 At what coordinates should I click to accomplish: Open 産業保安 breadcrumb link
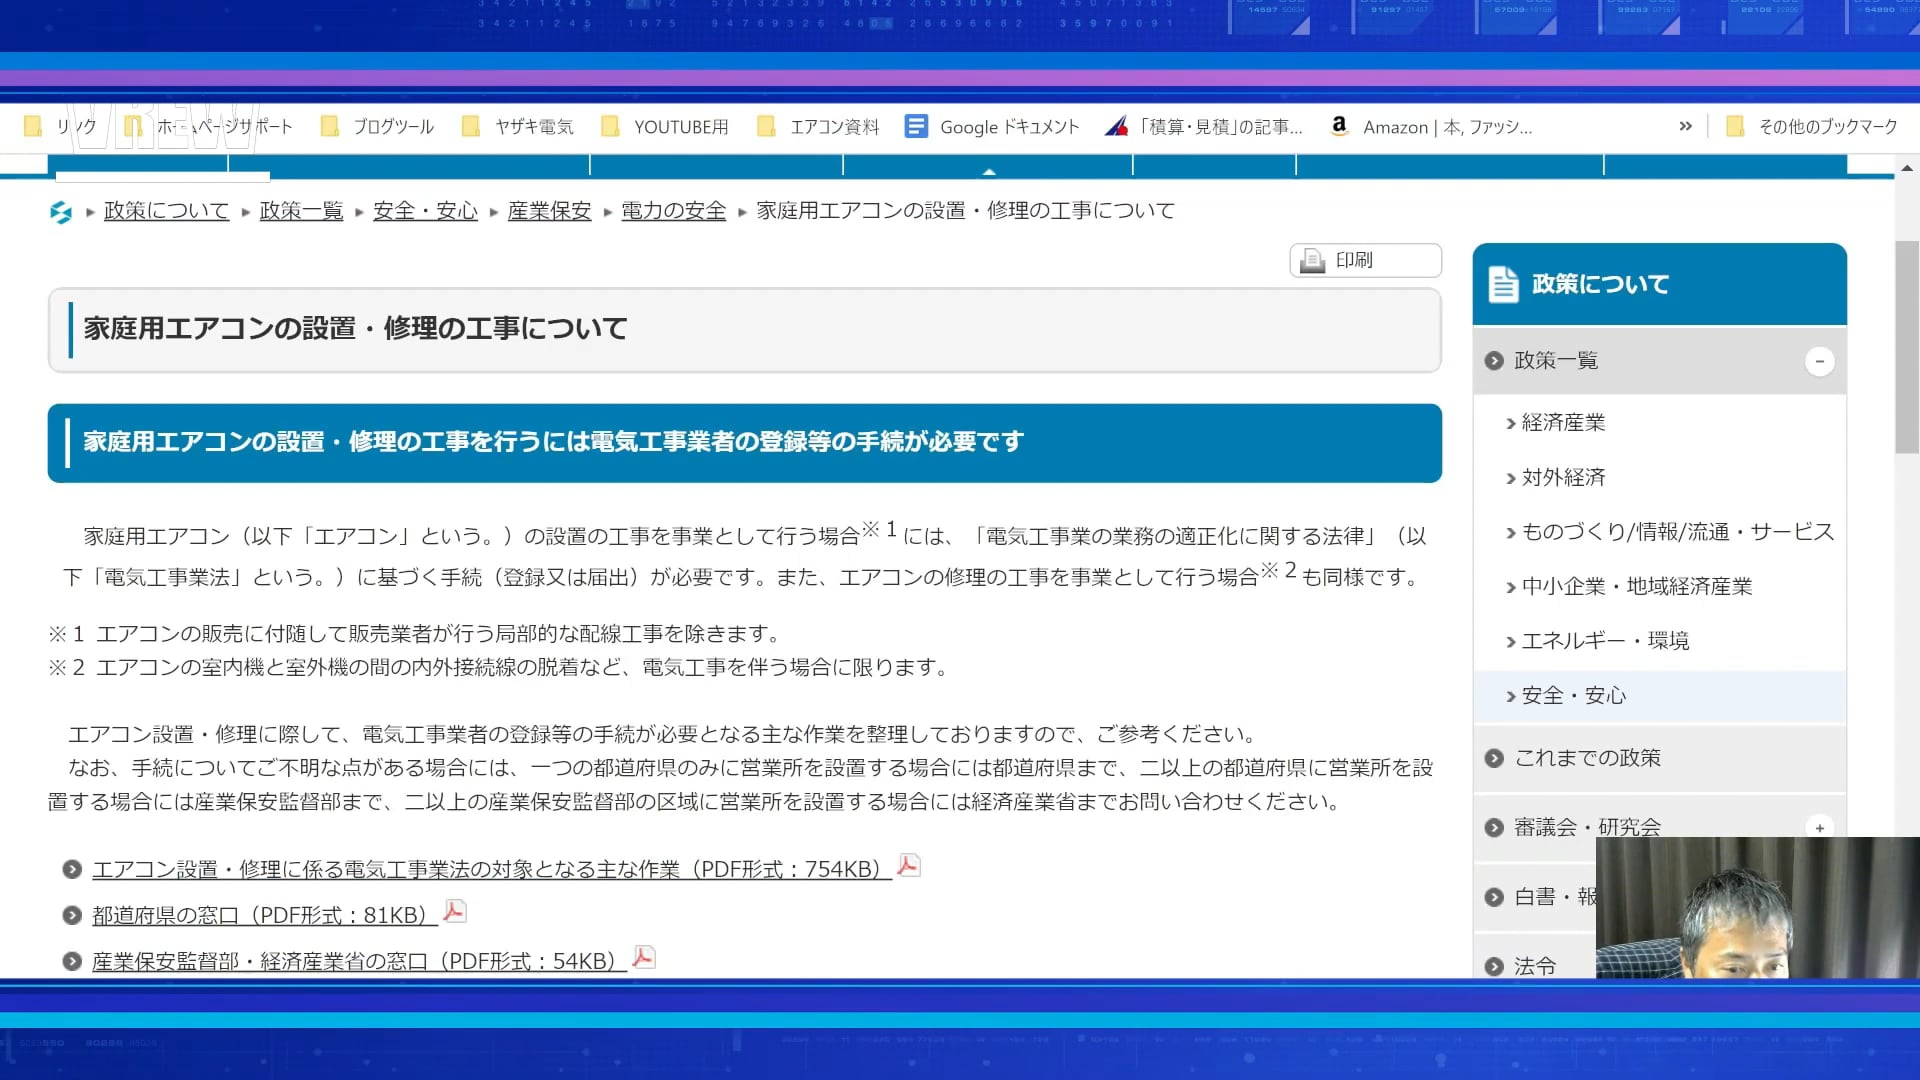pos(549,211)
